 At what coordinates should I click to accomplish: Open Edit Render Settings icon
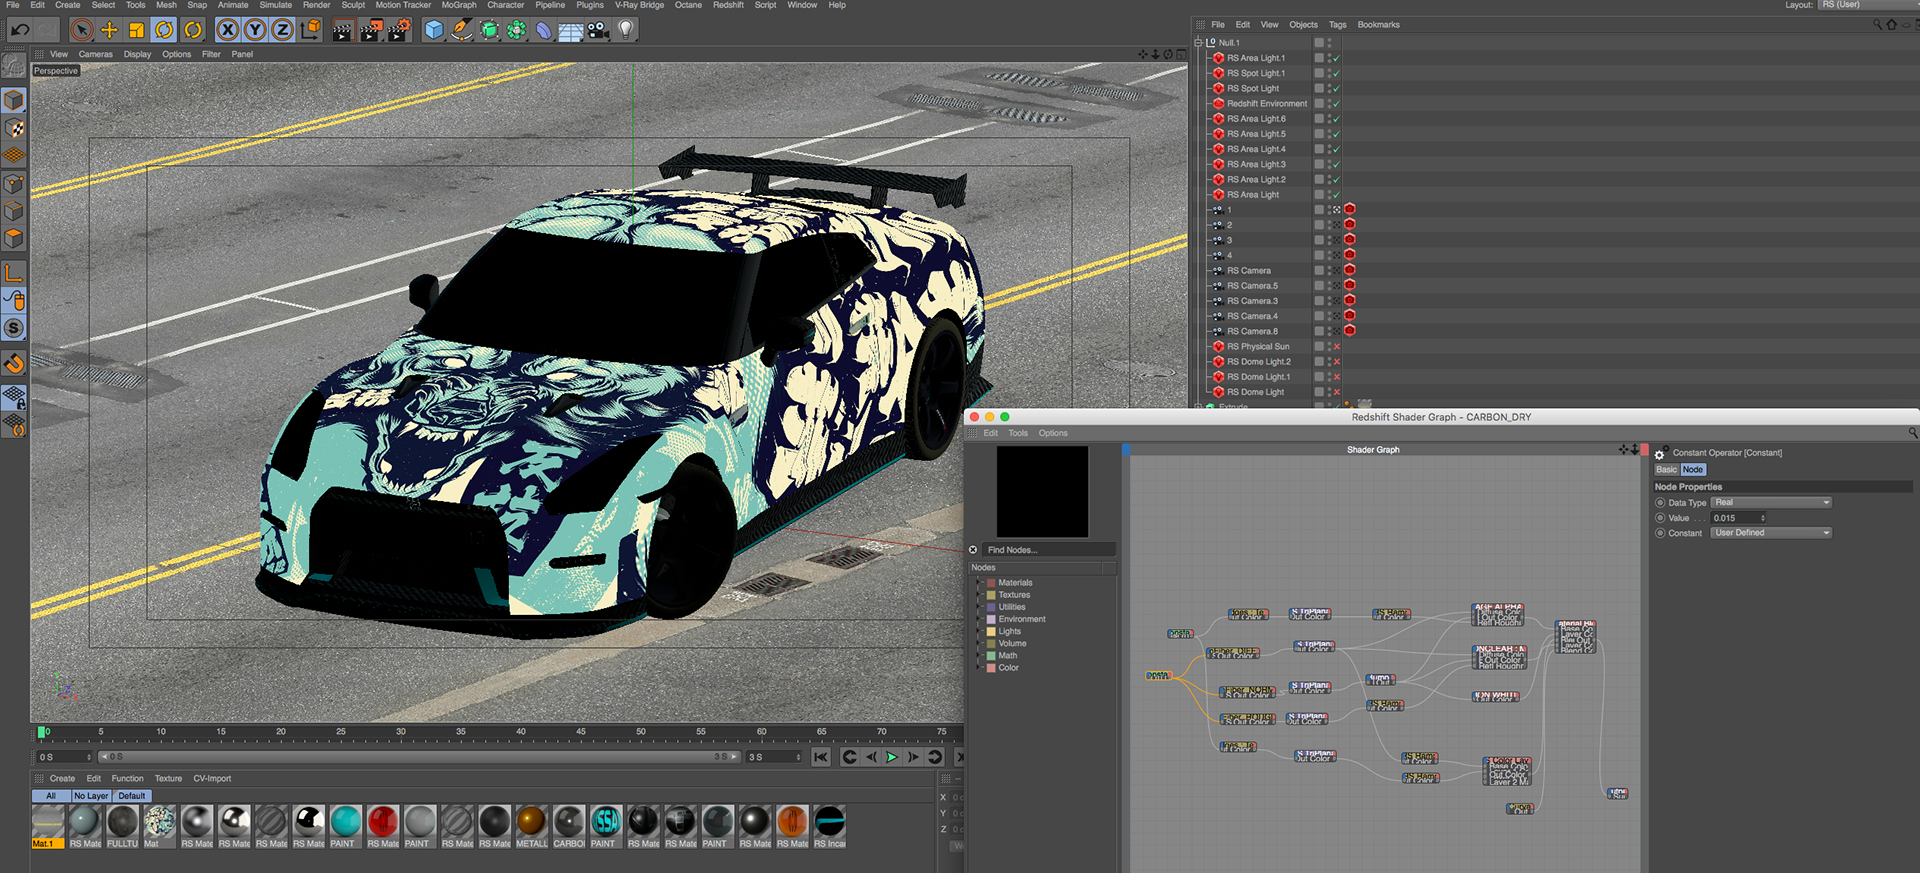(400, 30)
